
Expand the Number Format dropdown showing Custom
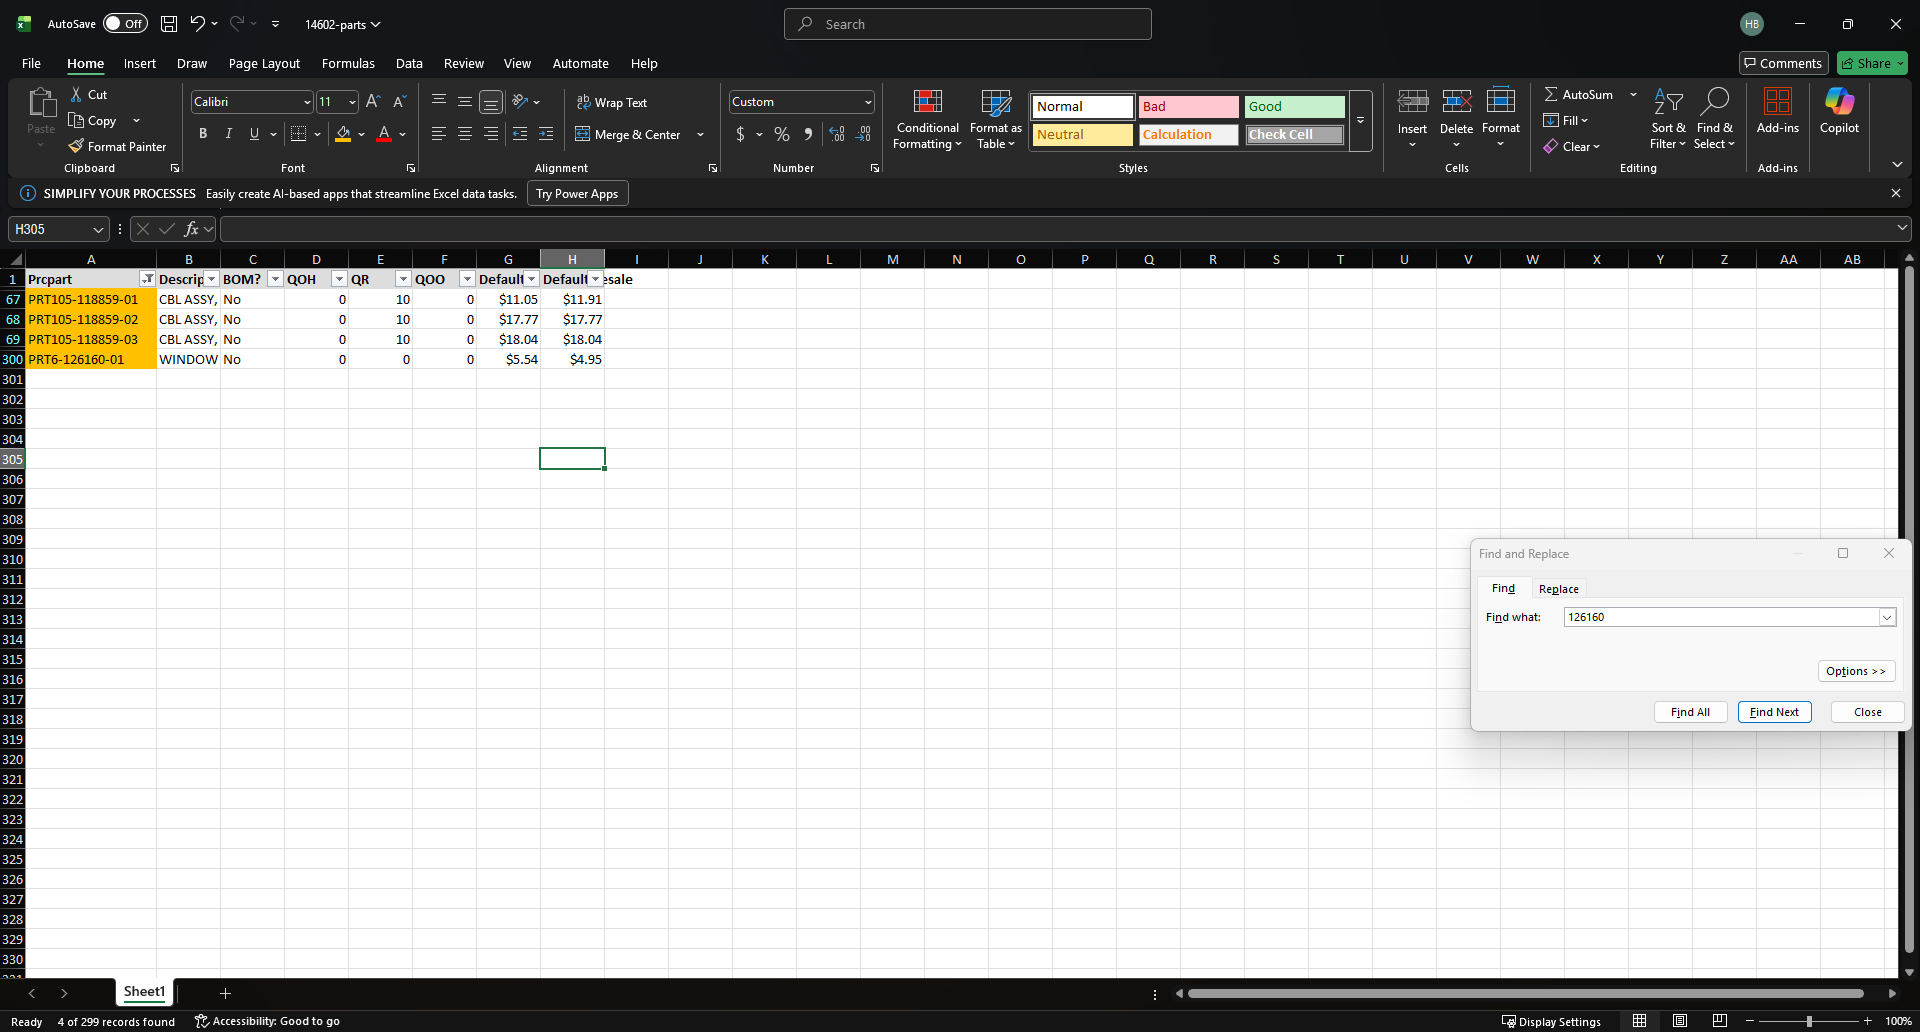pos(867,102)
